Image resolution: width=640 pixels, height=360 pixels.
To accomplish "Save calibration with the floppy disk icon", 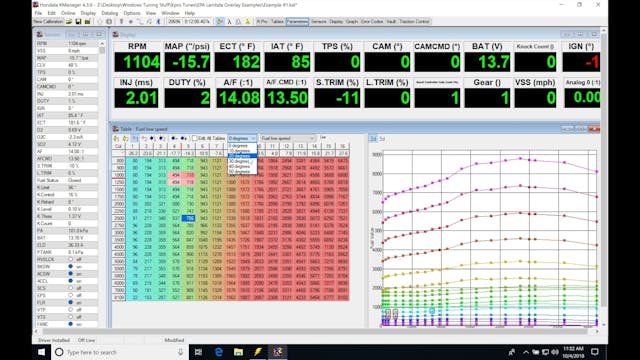I will click(x=78, y=22).
